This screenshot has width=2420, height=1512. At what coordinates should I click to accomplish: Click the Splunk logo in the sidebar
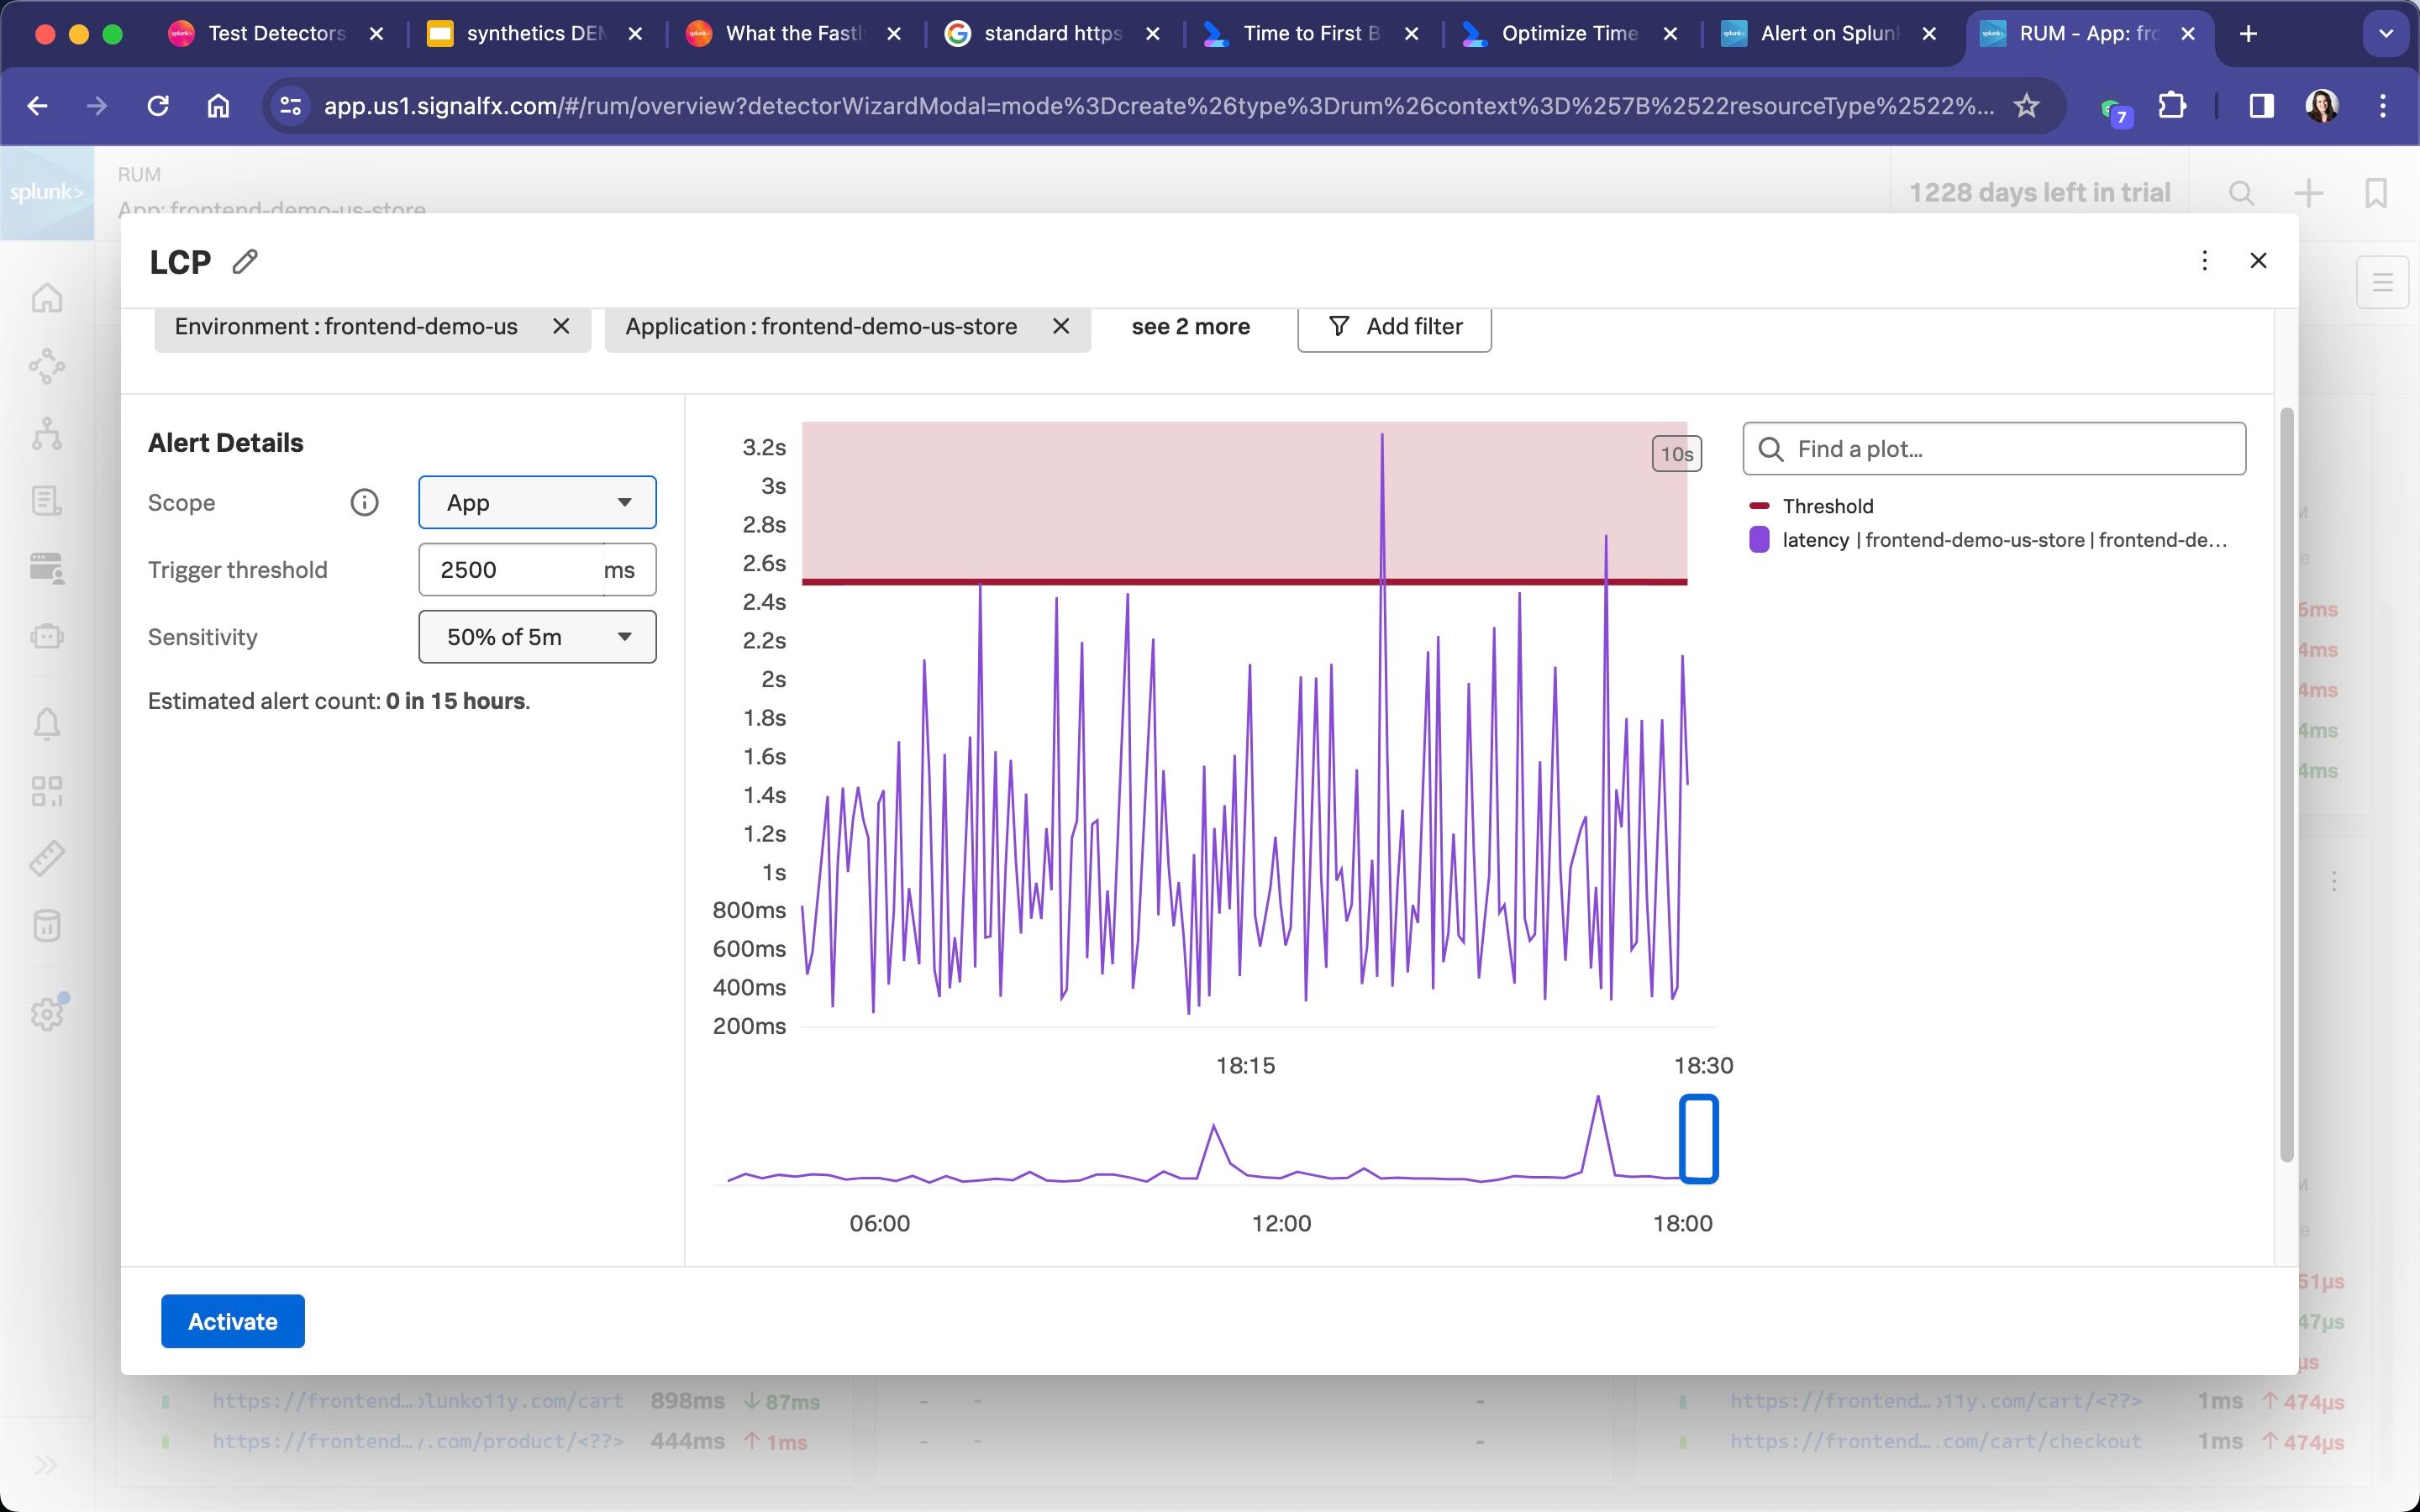pos(47,192)
